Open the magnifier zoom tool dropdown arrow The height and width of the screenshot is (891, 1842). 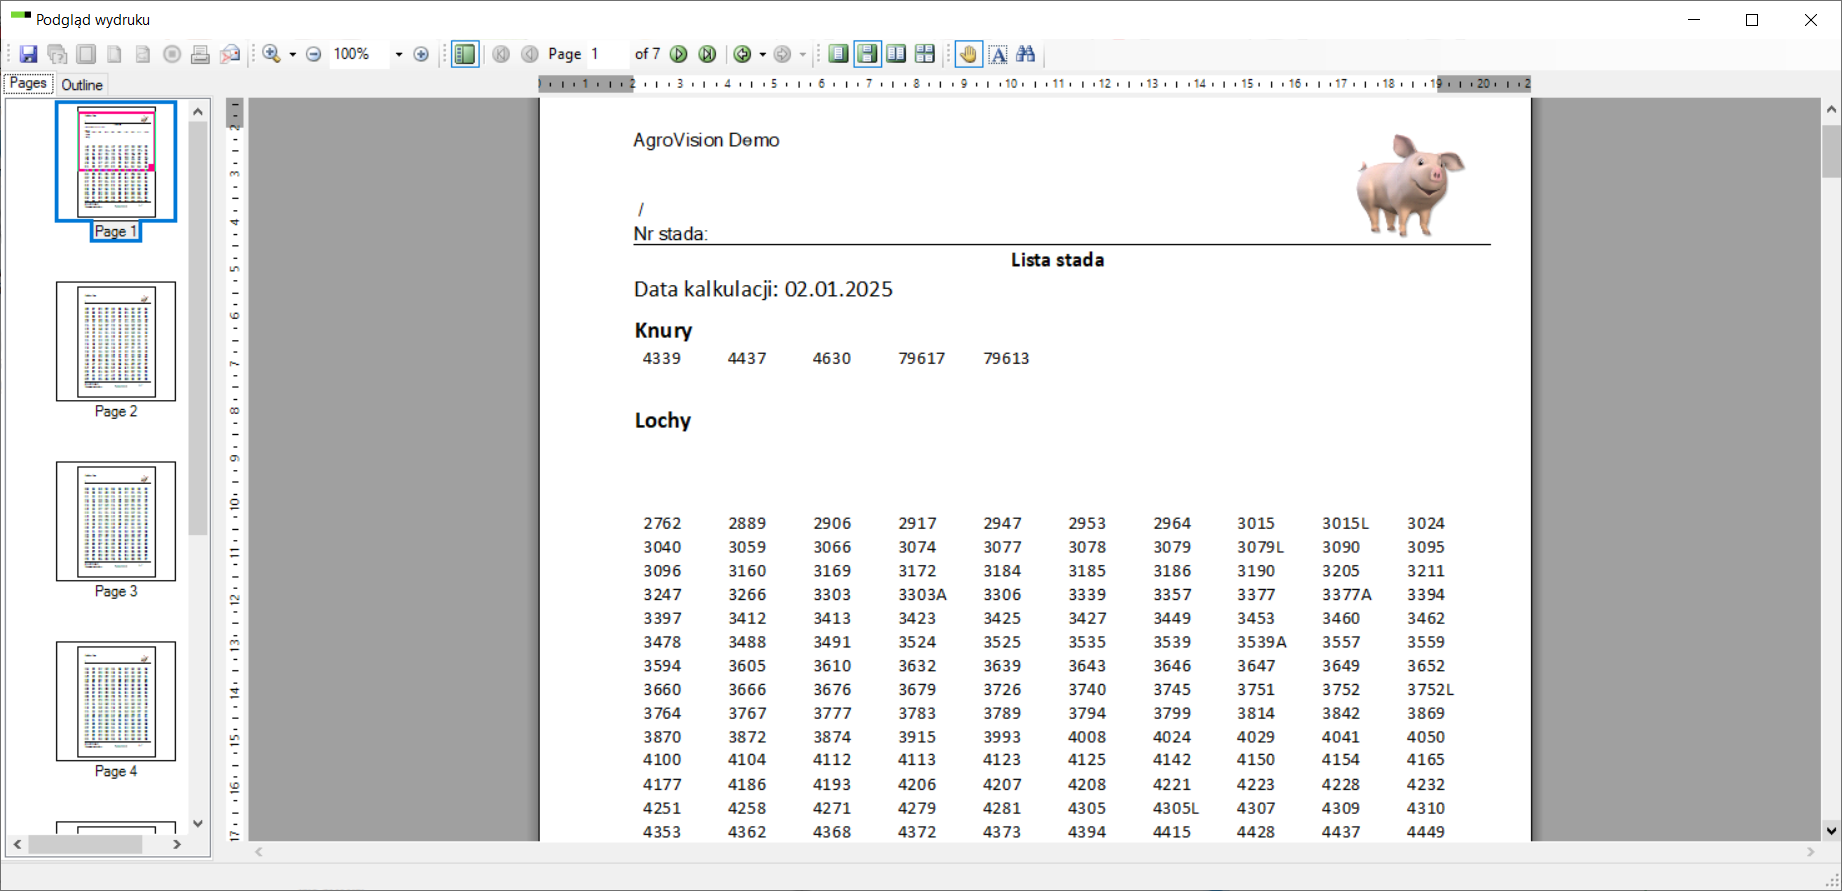(x=292, y=54)
